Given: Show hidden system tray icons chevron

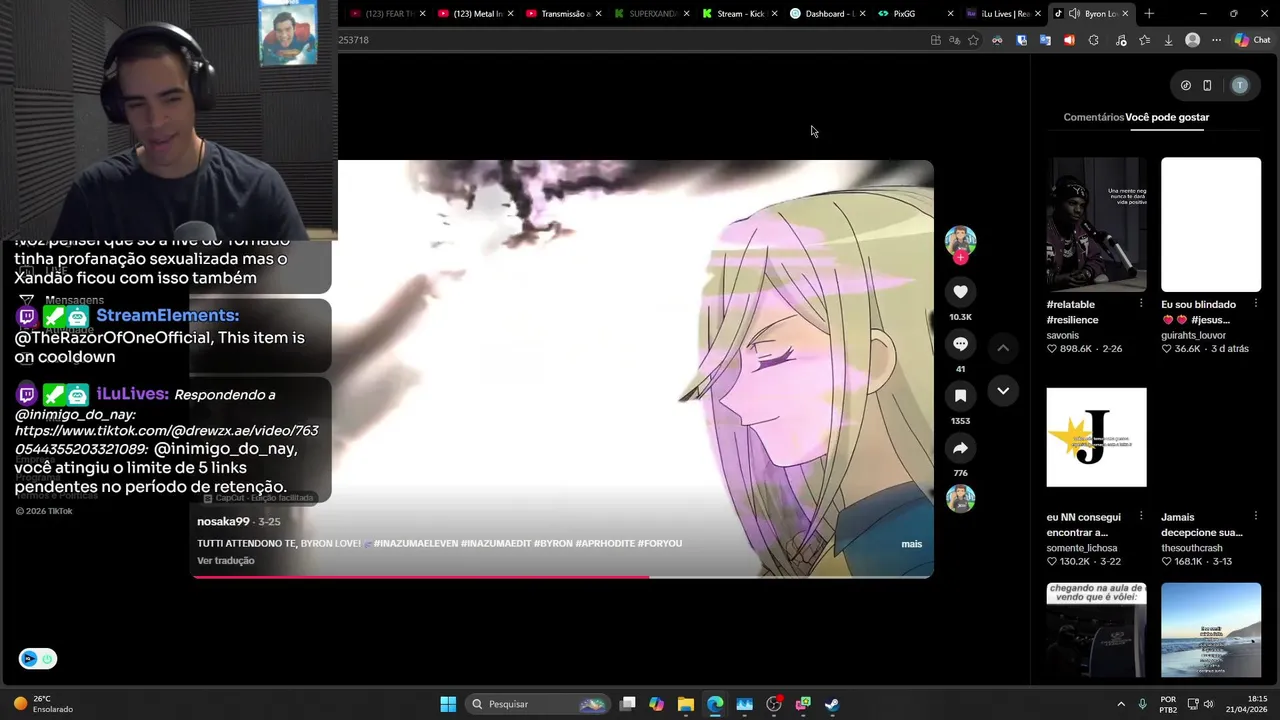Looking at the screenshot, I should [x=1121, y=704].
